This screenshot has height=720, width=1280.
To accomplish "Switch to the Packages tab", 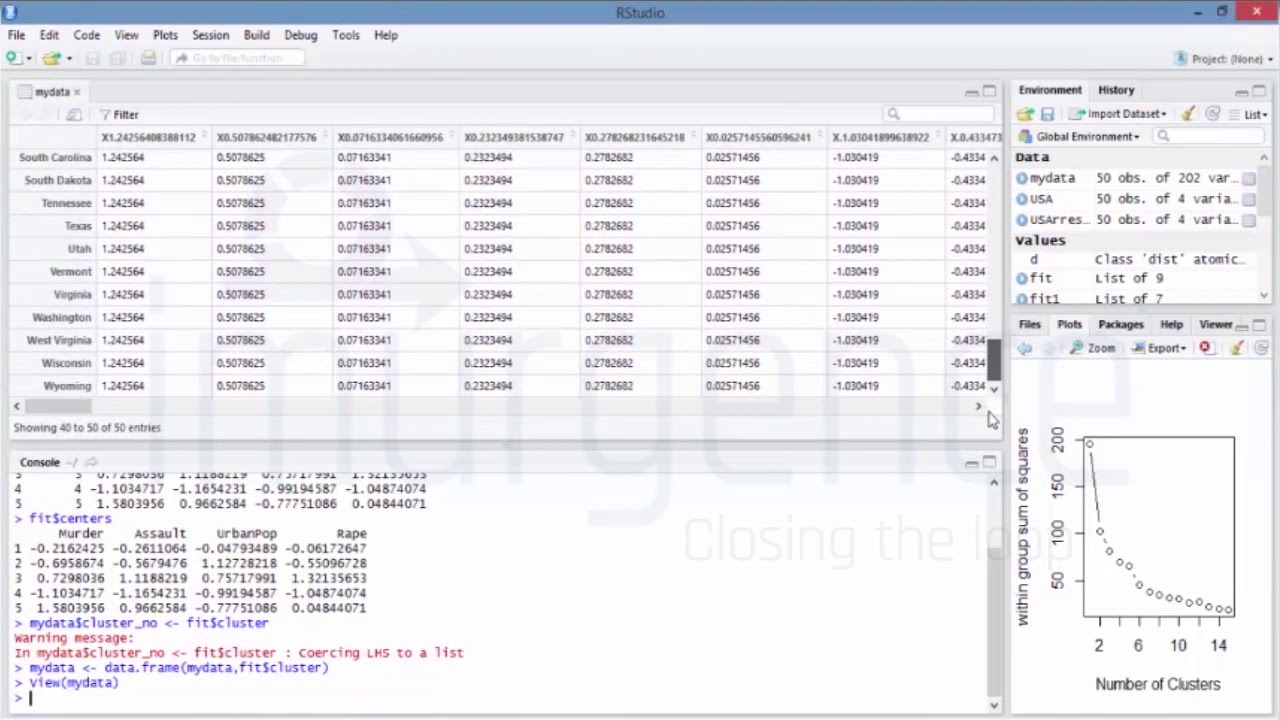I will (1121, 324).
